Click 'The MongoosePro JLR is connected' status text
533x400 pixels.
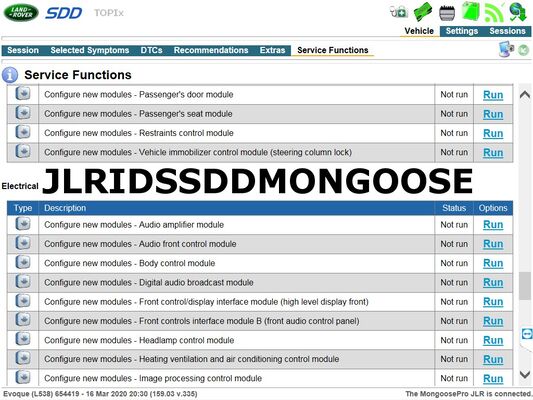click(x=469, y=394)
